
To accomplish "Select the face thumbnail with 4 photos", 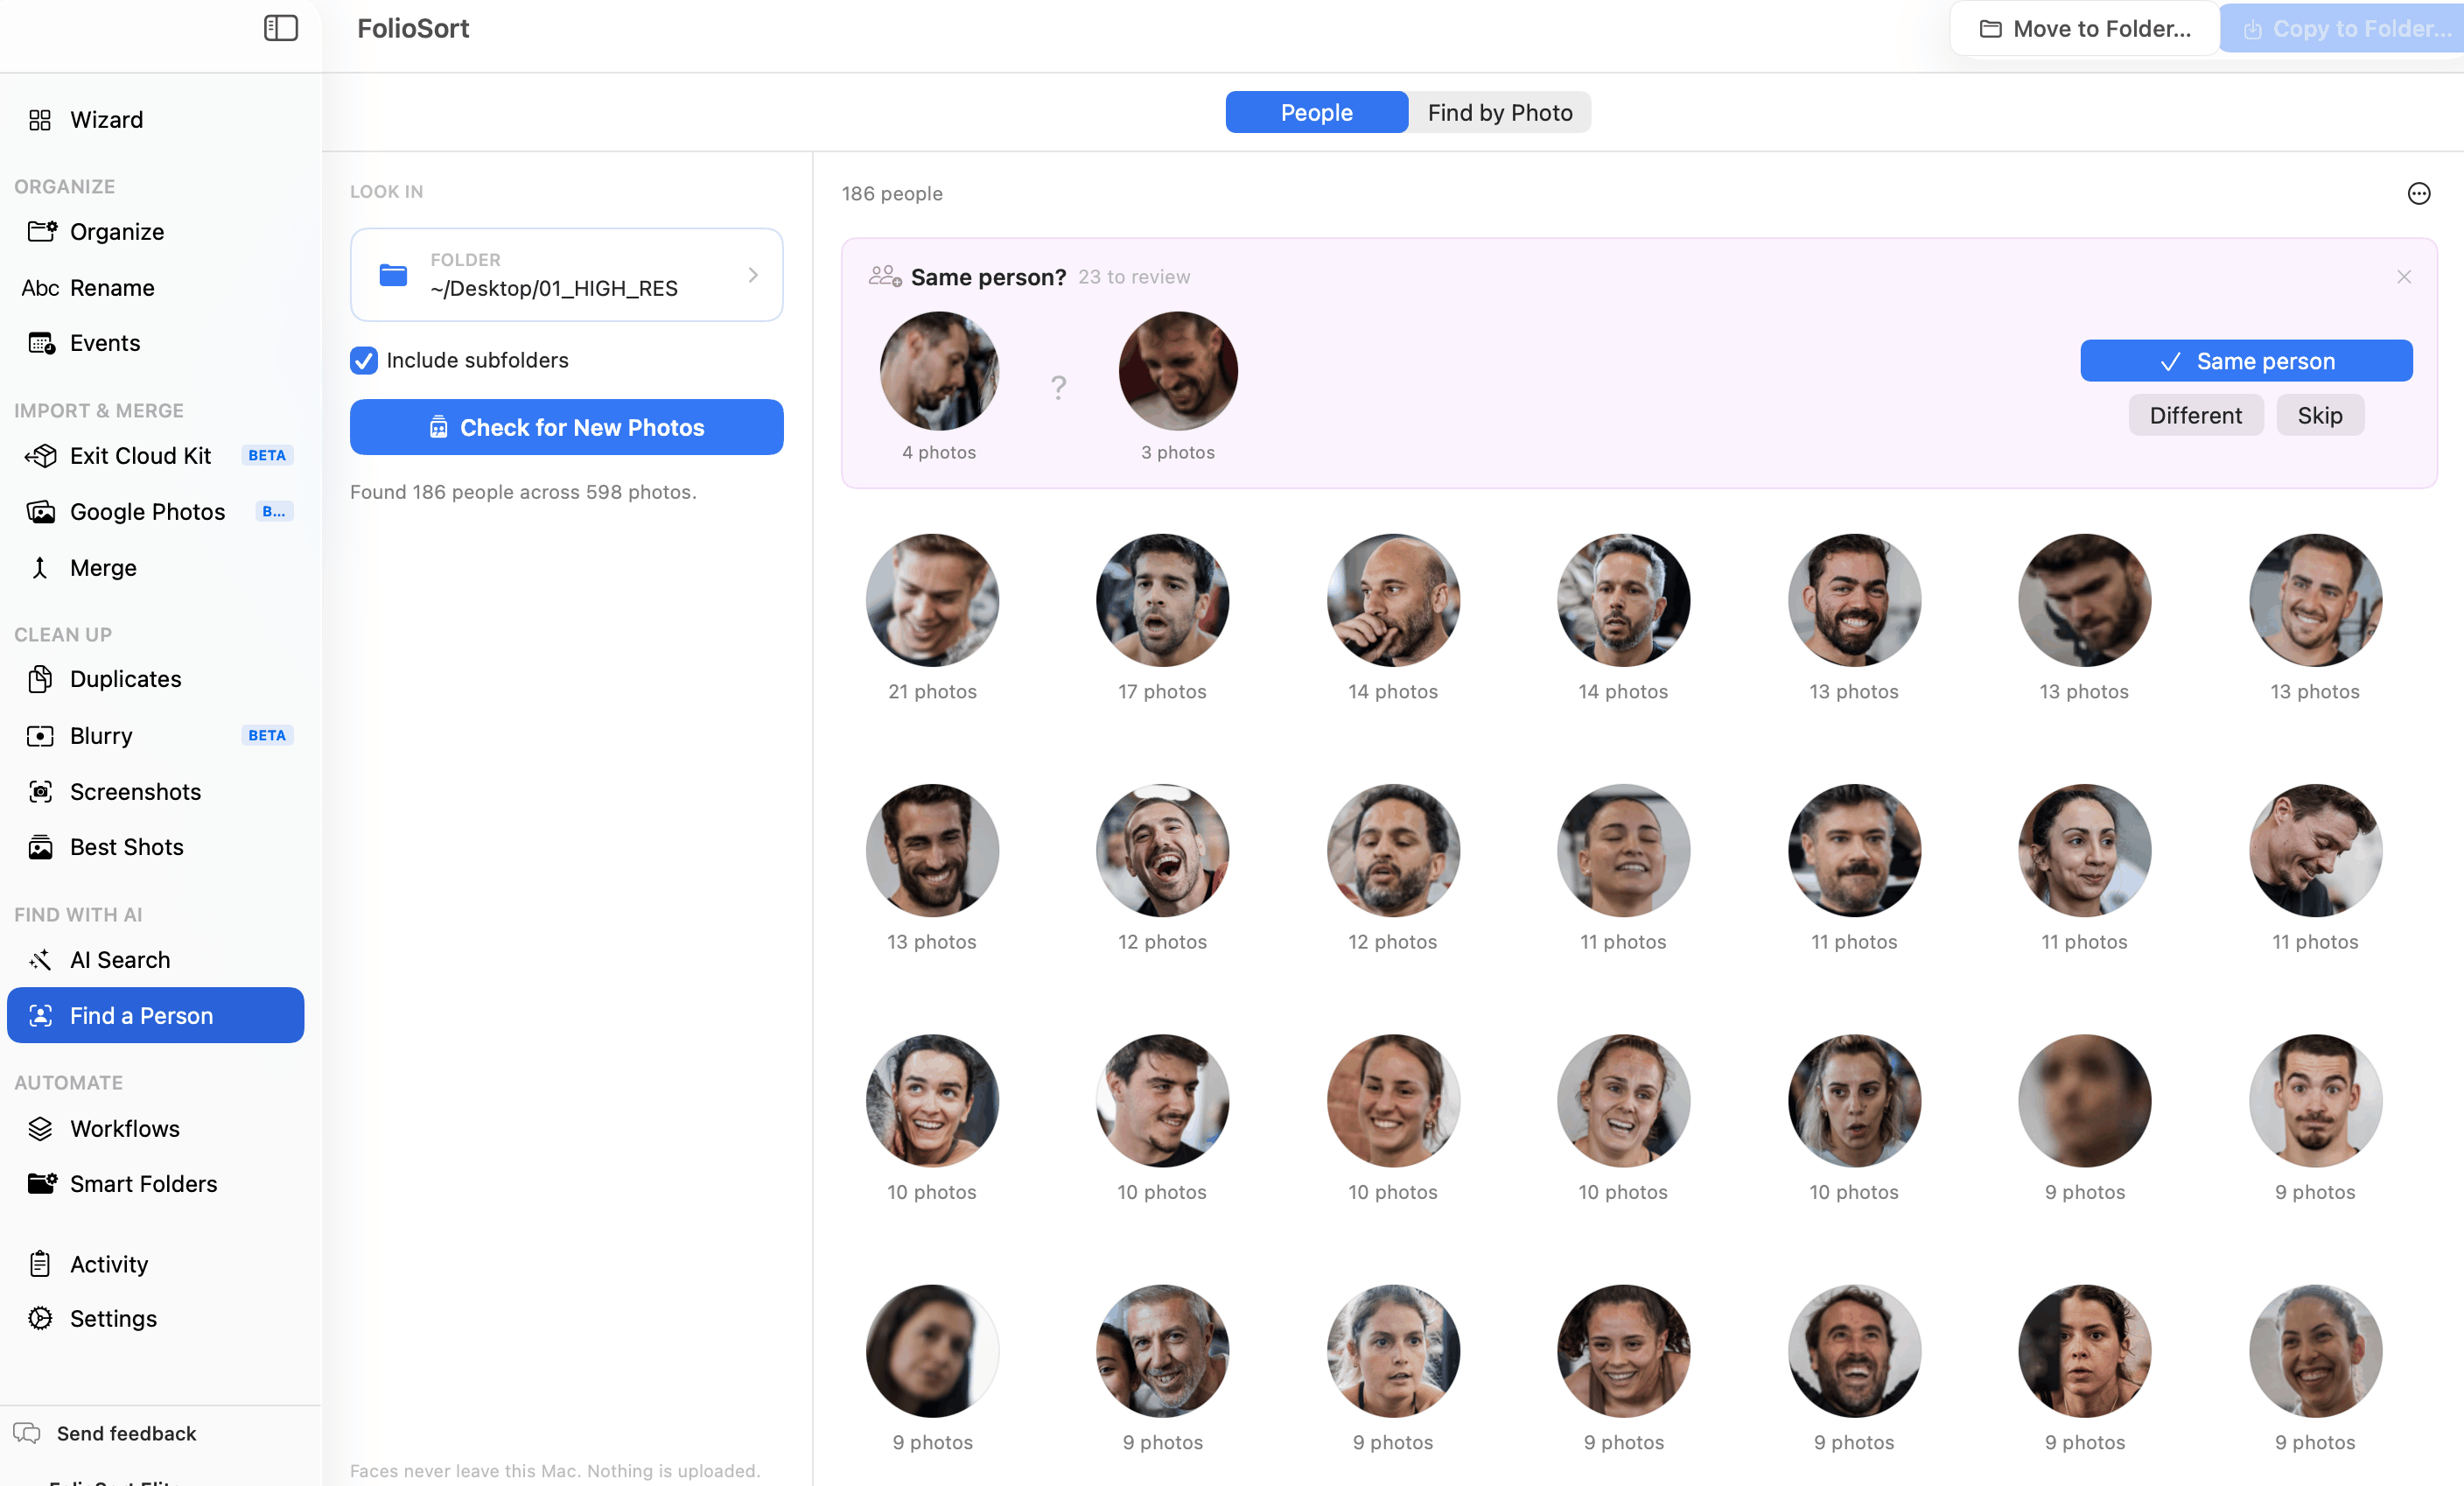I will [x=939, y=371].
